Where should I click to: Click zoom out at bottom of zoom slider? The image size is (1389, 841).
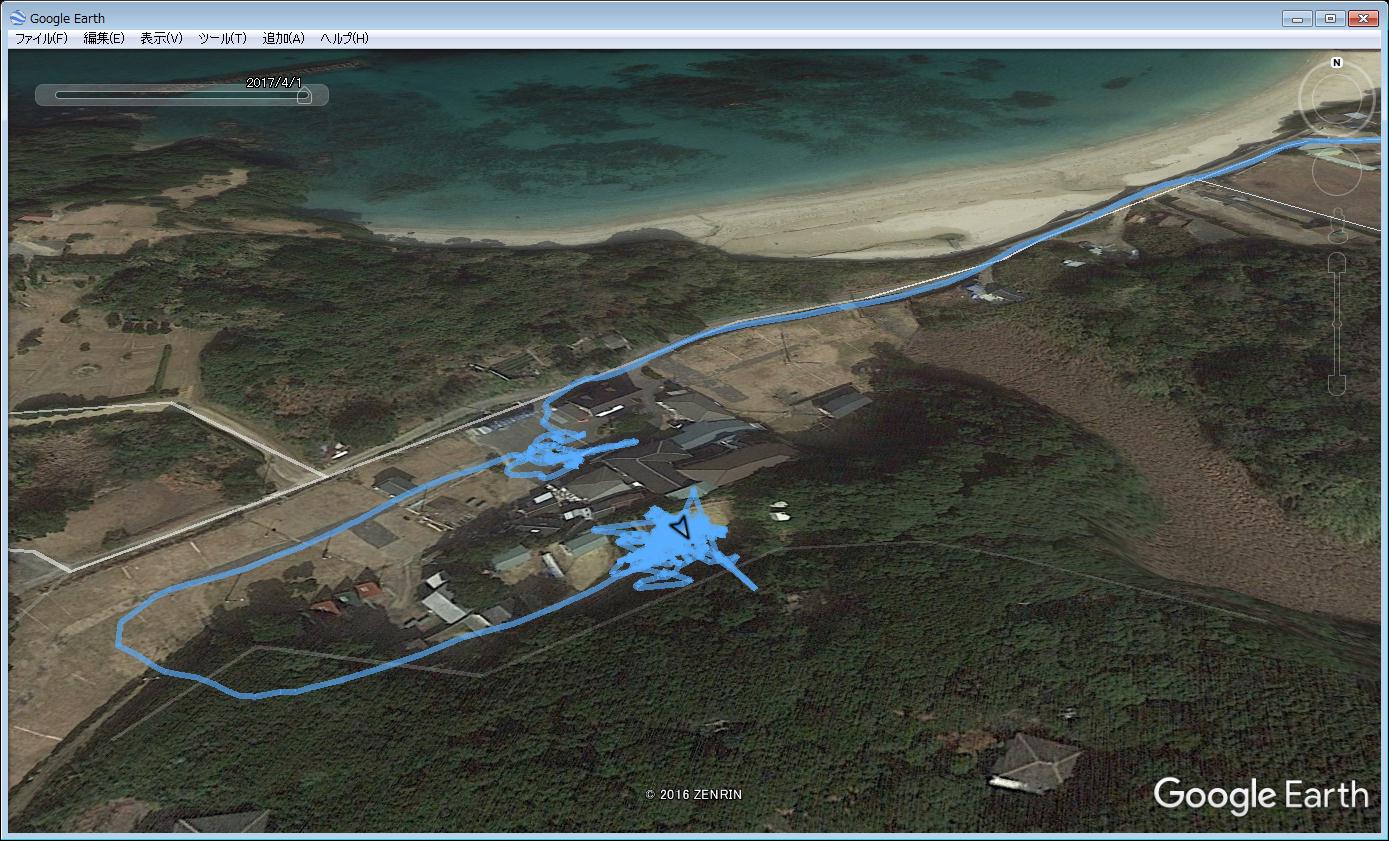click(1337, 384)
